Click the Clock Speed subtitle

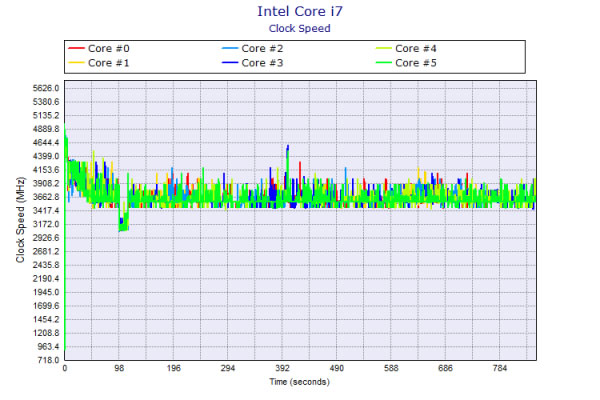click(300, 29)
